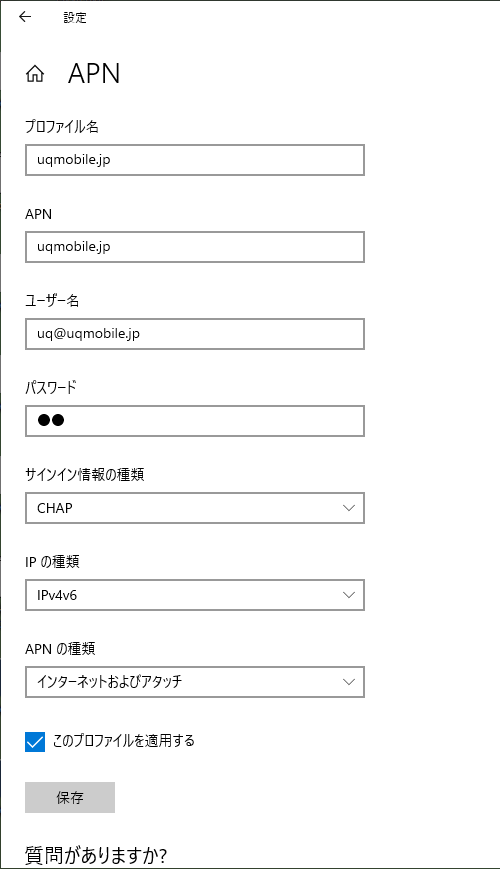Viewport: 500px width, 869px height.
Task: Focus the APN input field
Action: [195, 247]
